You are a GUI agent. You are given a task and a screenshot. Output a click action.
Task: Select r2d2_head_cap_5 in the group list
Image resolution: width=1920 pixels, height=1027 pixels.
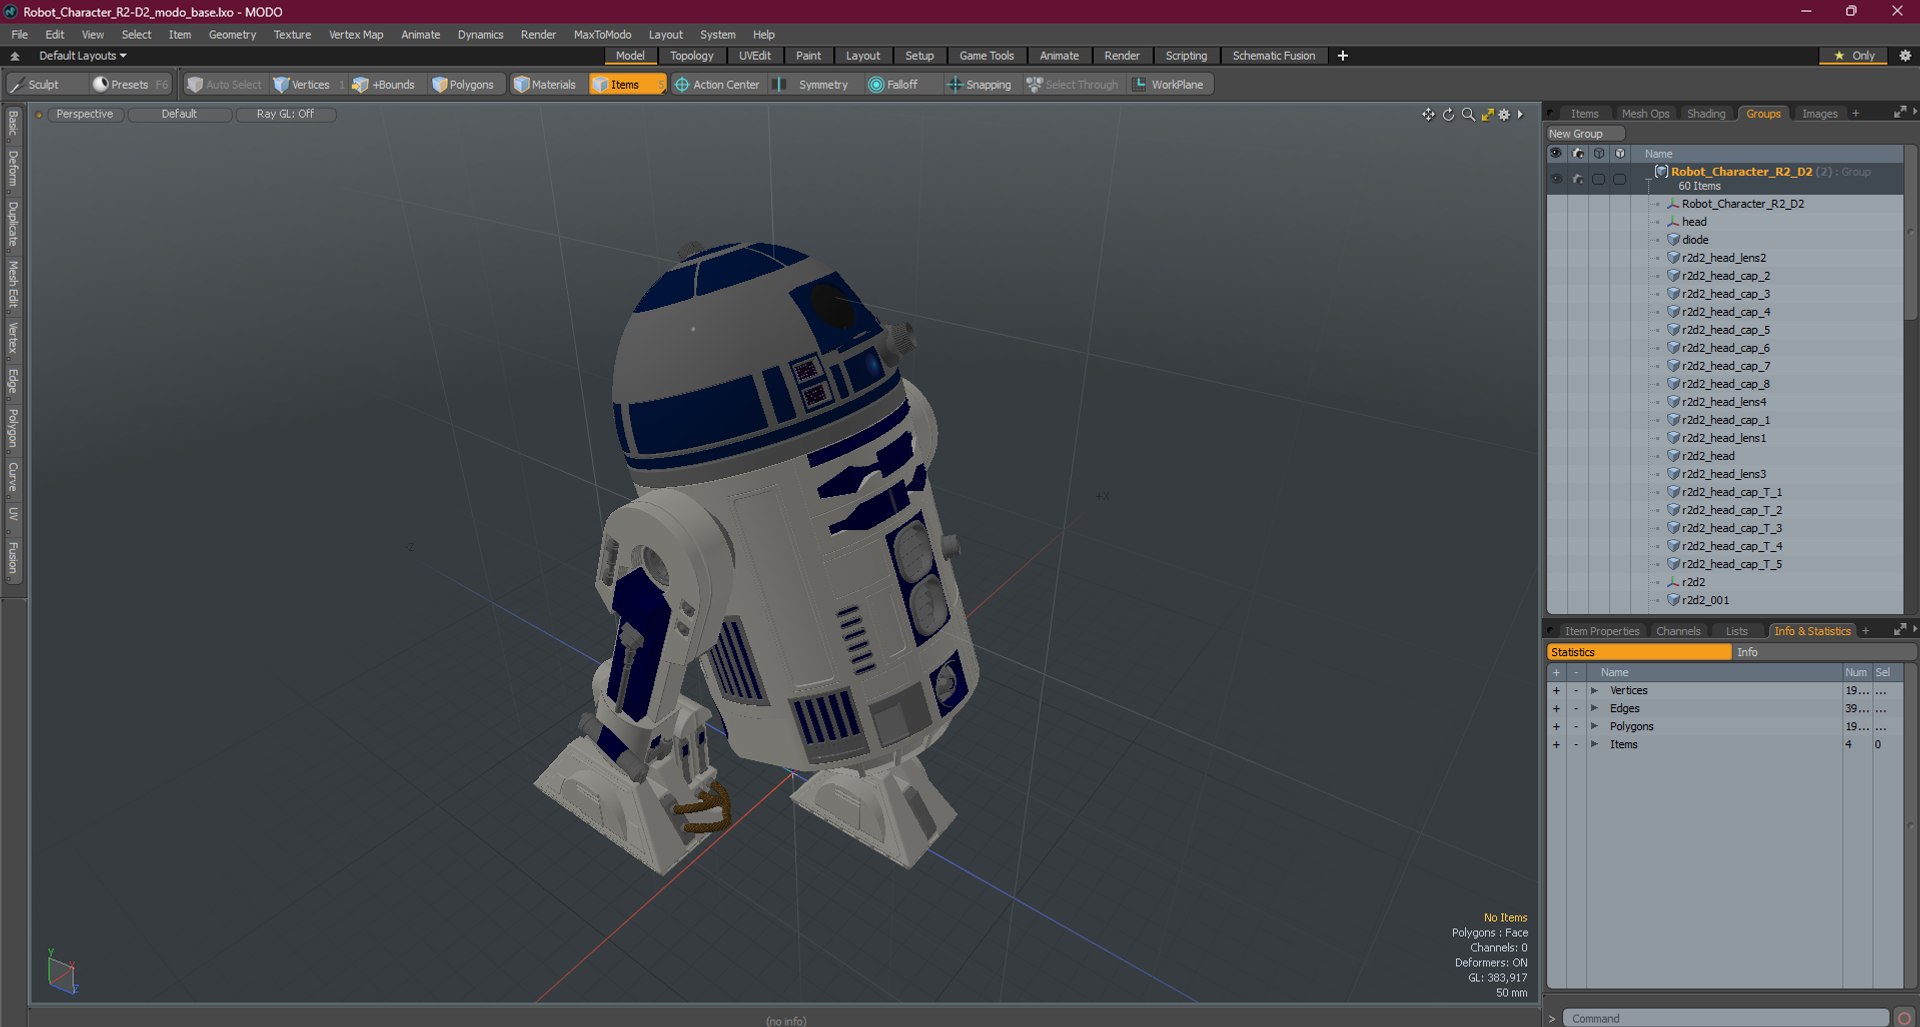pos(1726,330)
